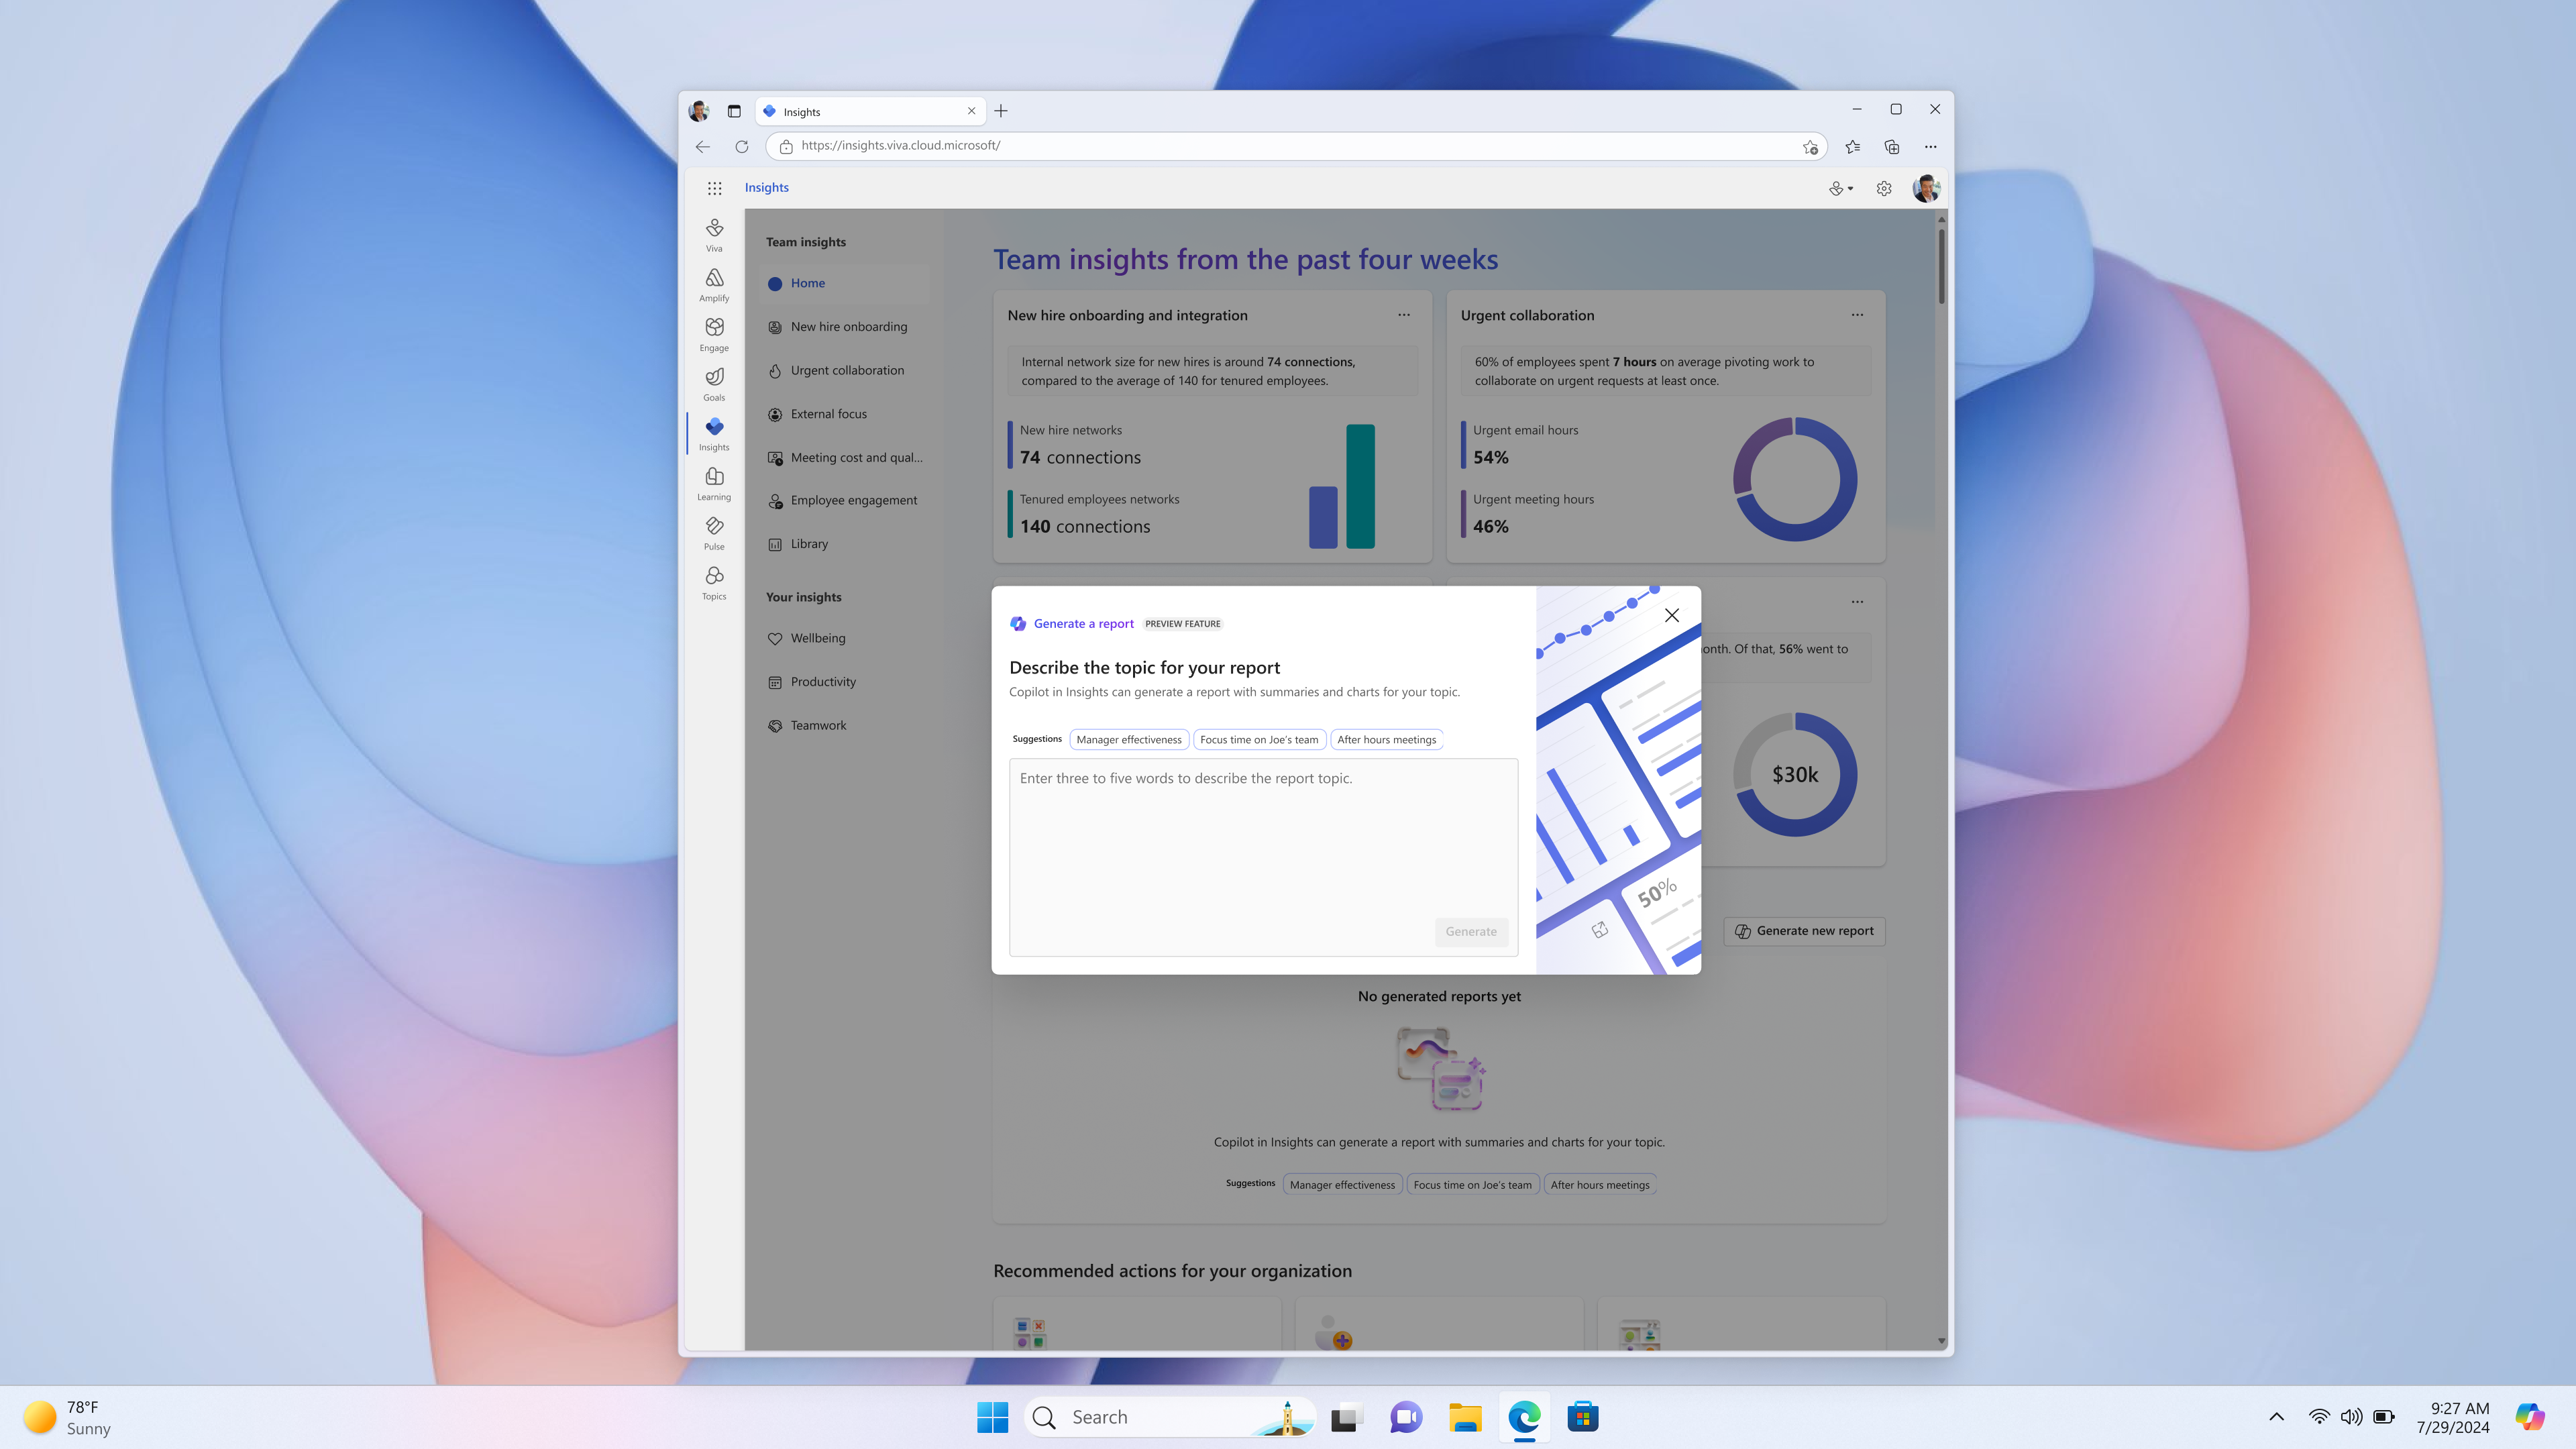Open the browser favorites list
This screenshot has height=1449, width=2576.
[x=1853, y=146]
